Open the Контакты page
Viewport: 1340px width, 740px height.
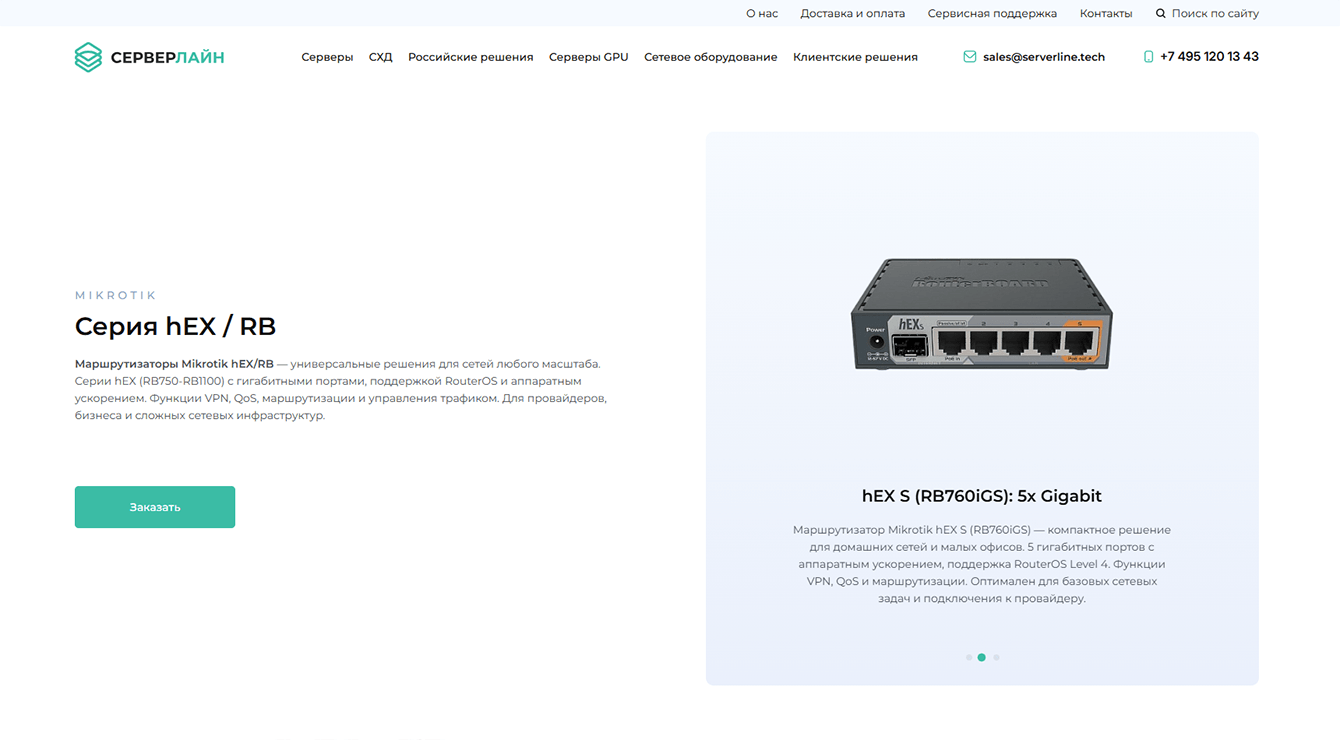click(1106, 14)
